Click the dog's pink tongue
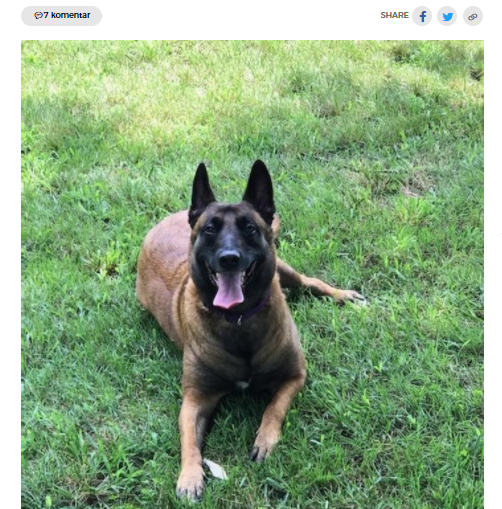 [x=229, y=290]
